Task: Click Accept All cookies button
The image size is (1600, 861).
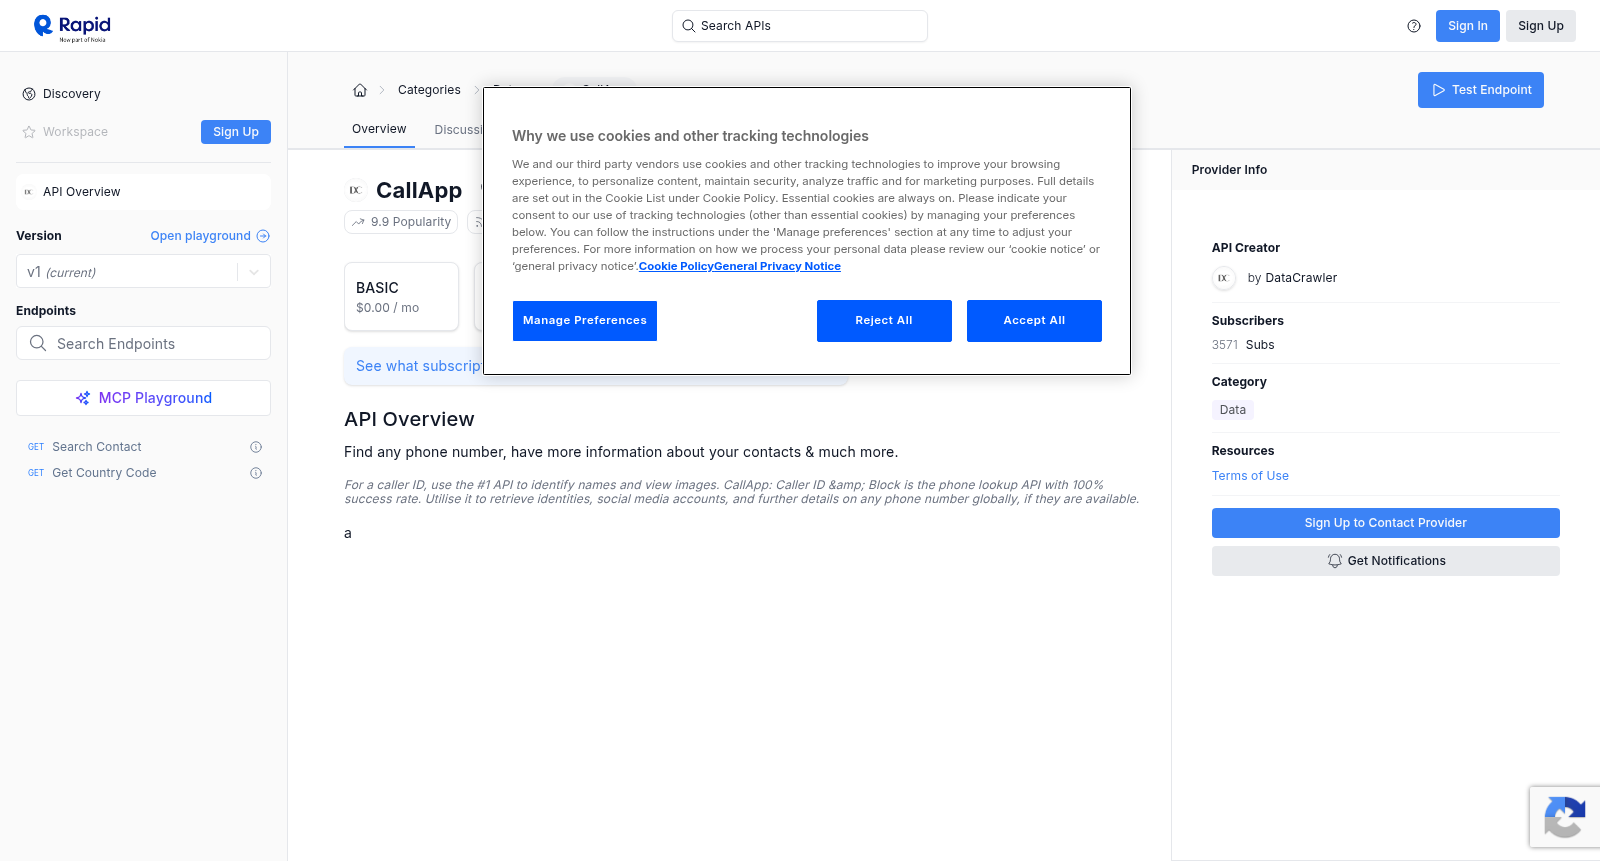Action: [1034, 321]
